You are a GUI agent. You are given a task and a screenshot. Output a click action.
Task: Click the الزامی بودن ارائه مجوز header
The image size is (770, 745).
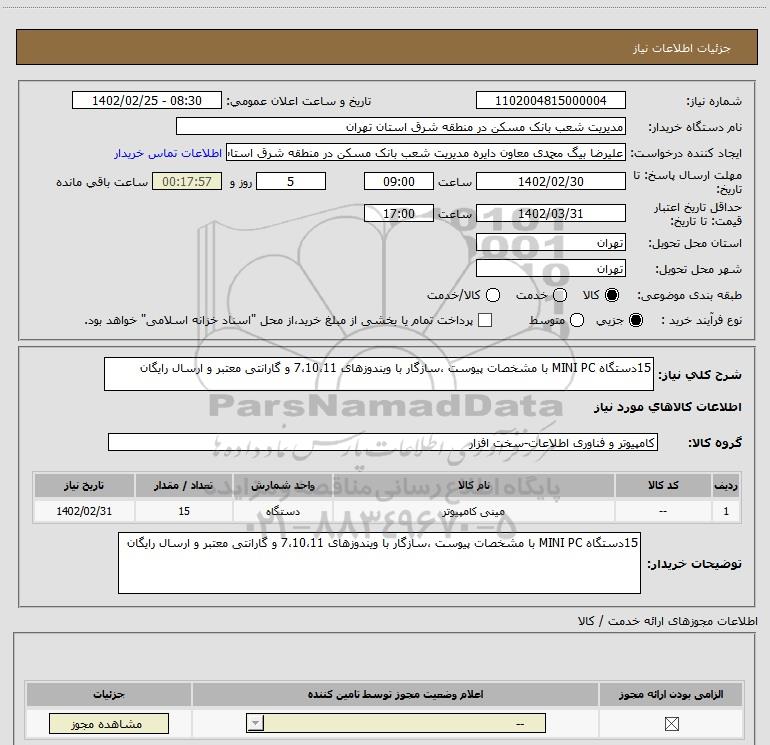click(x=671, y=694)
